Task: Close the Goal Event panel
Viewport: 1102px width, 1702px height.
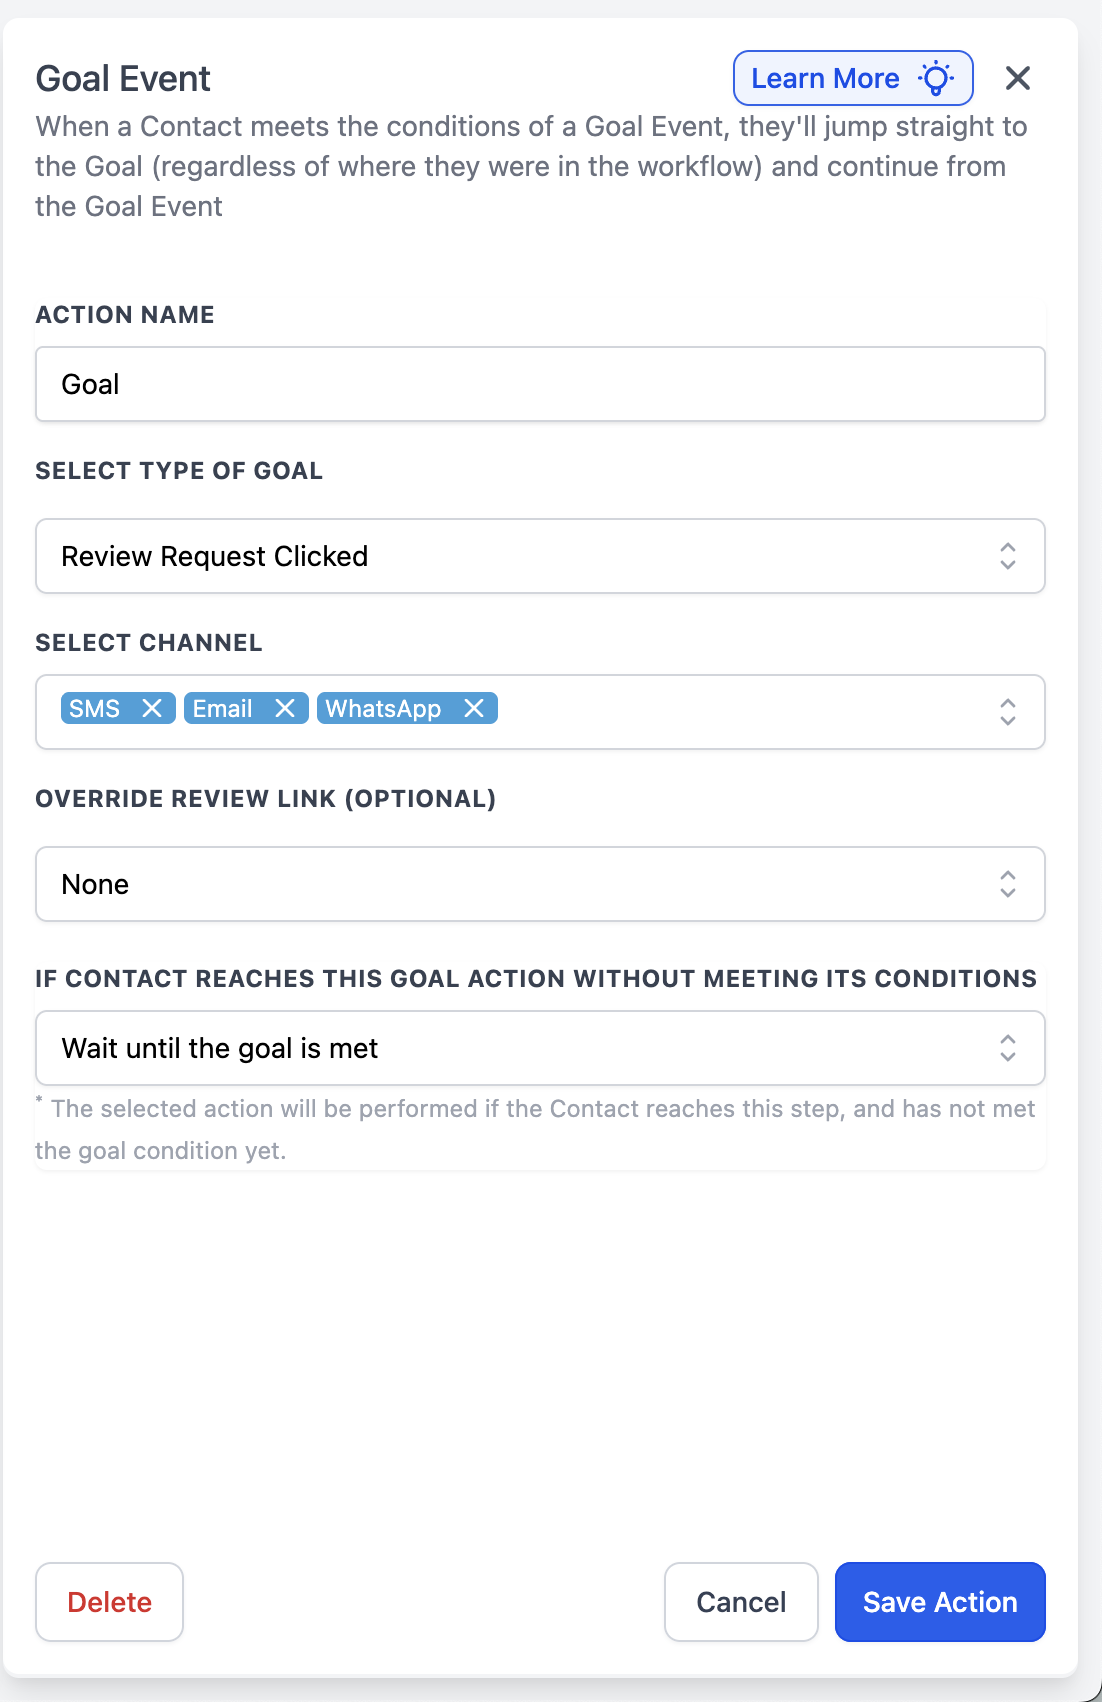Action: 1017,78
